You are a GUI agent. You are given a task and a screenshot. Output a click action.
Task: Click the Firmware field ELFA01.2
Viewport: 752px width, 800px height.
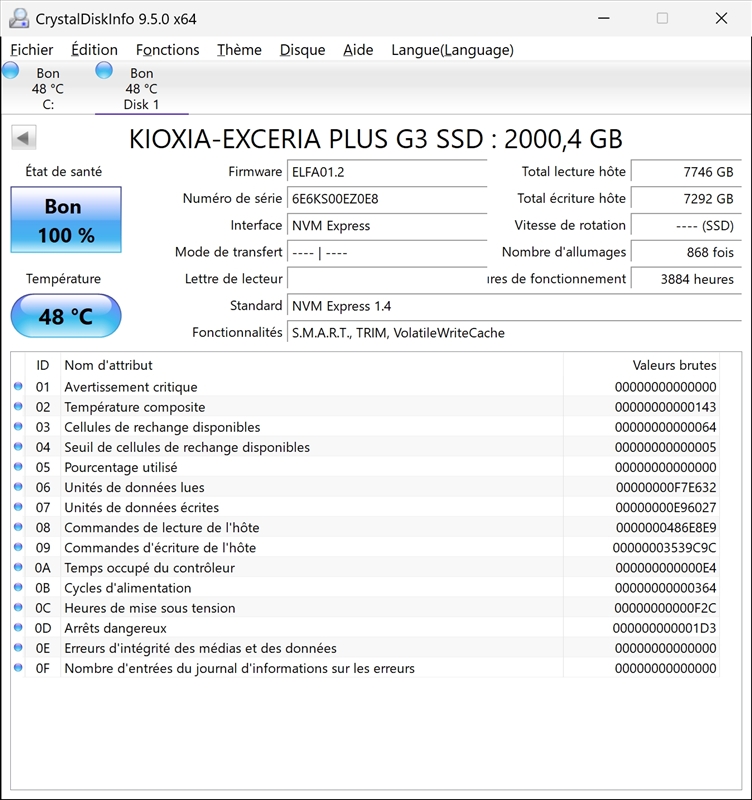coord(387,172)
